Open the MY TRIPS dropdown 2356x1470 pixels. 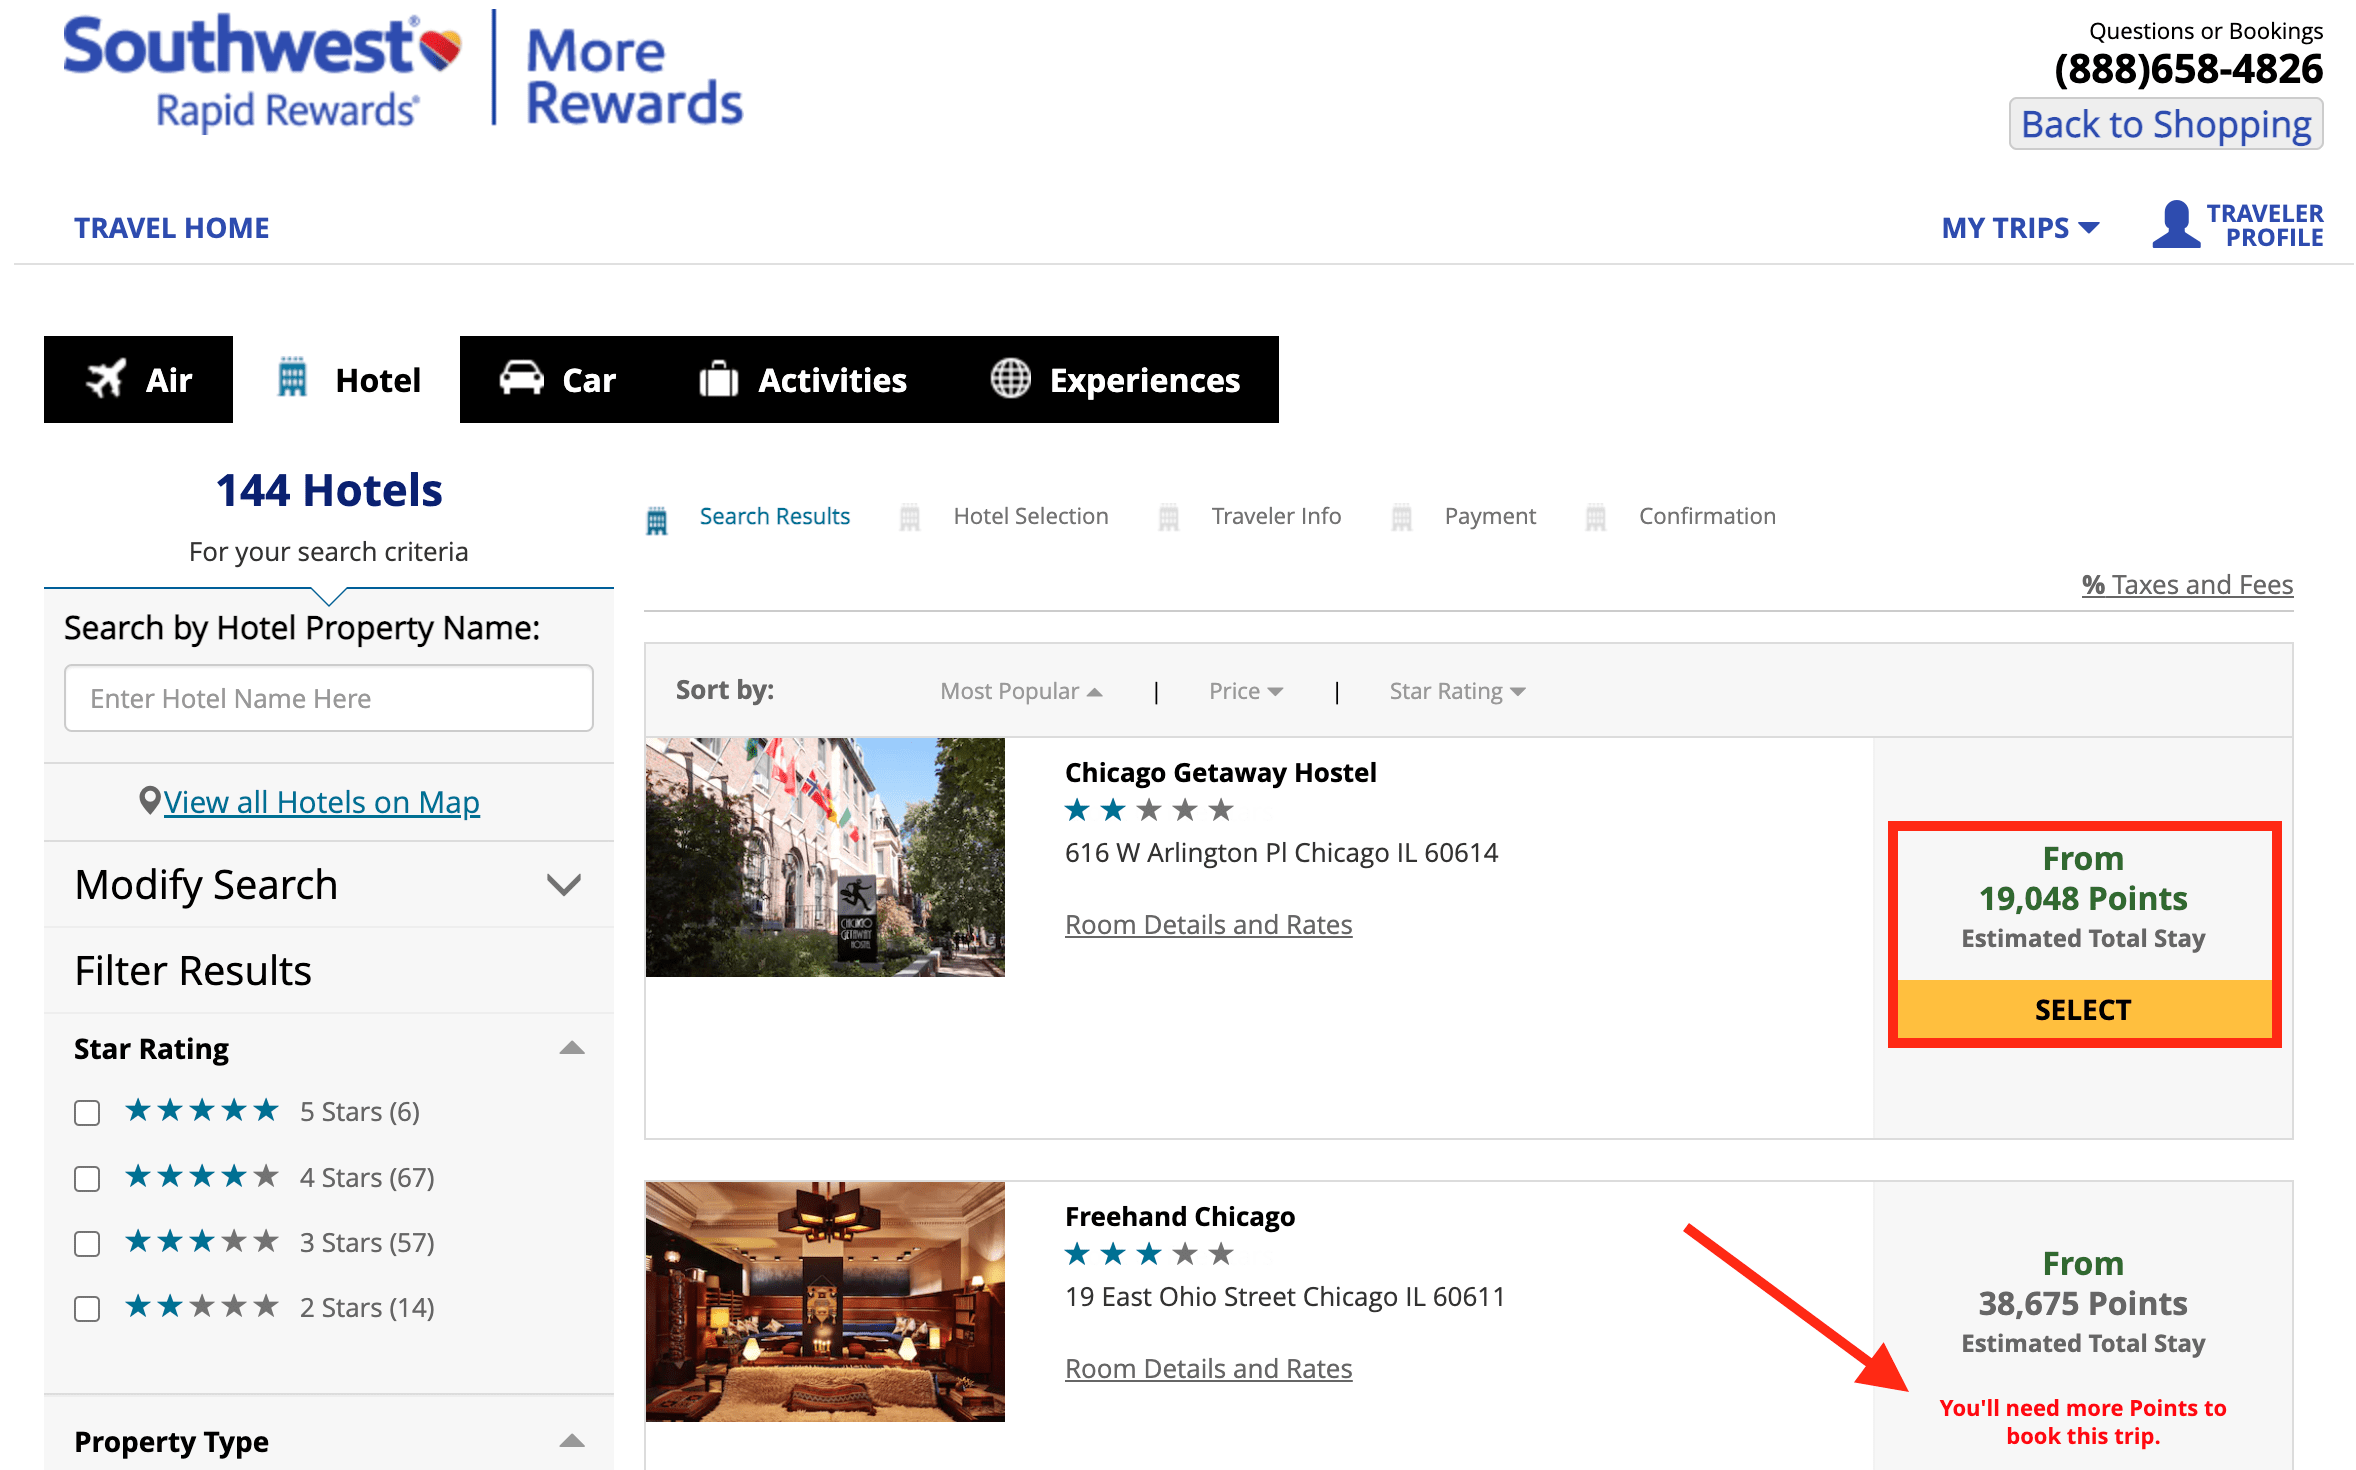coord(2020,228)
